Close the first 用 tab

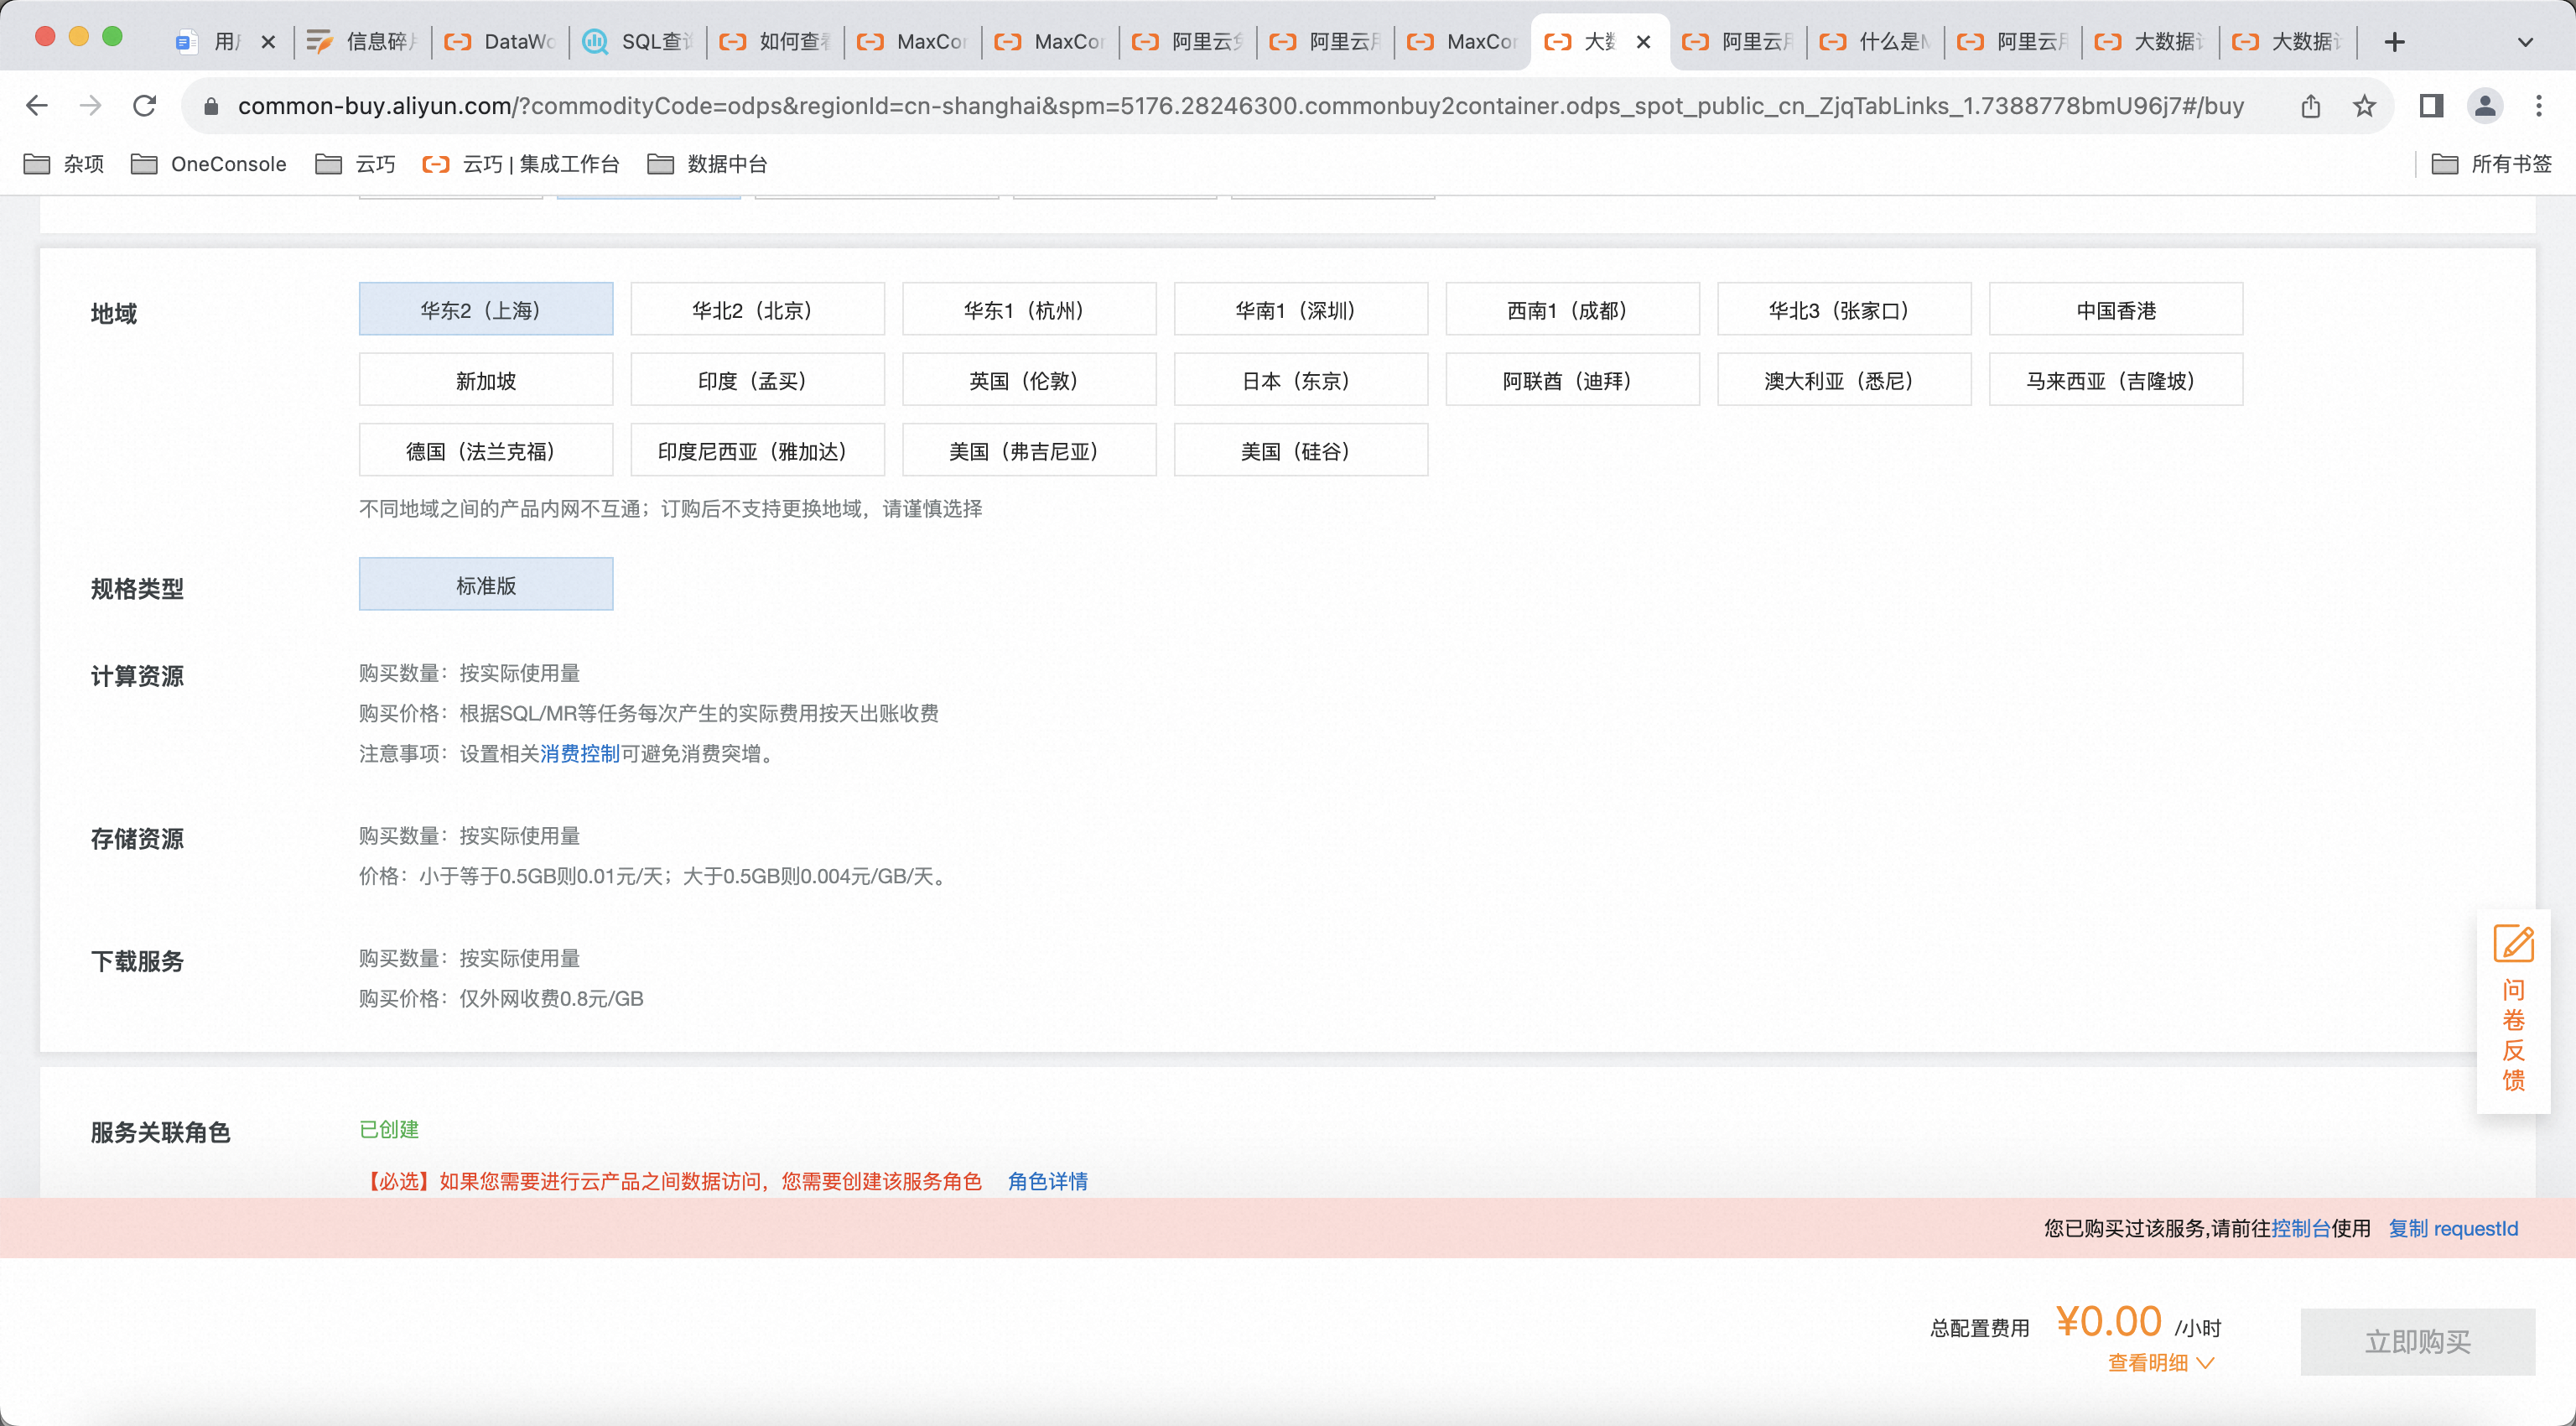pyautogui.click(x=268, y=41)
